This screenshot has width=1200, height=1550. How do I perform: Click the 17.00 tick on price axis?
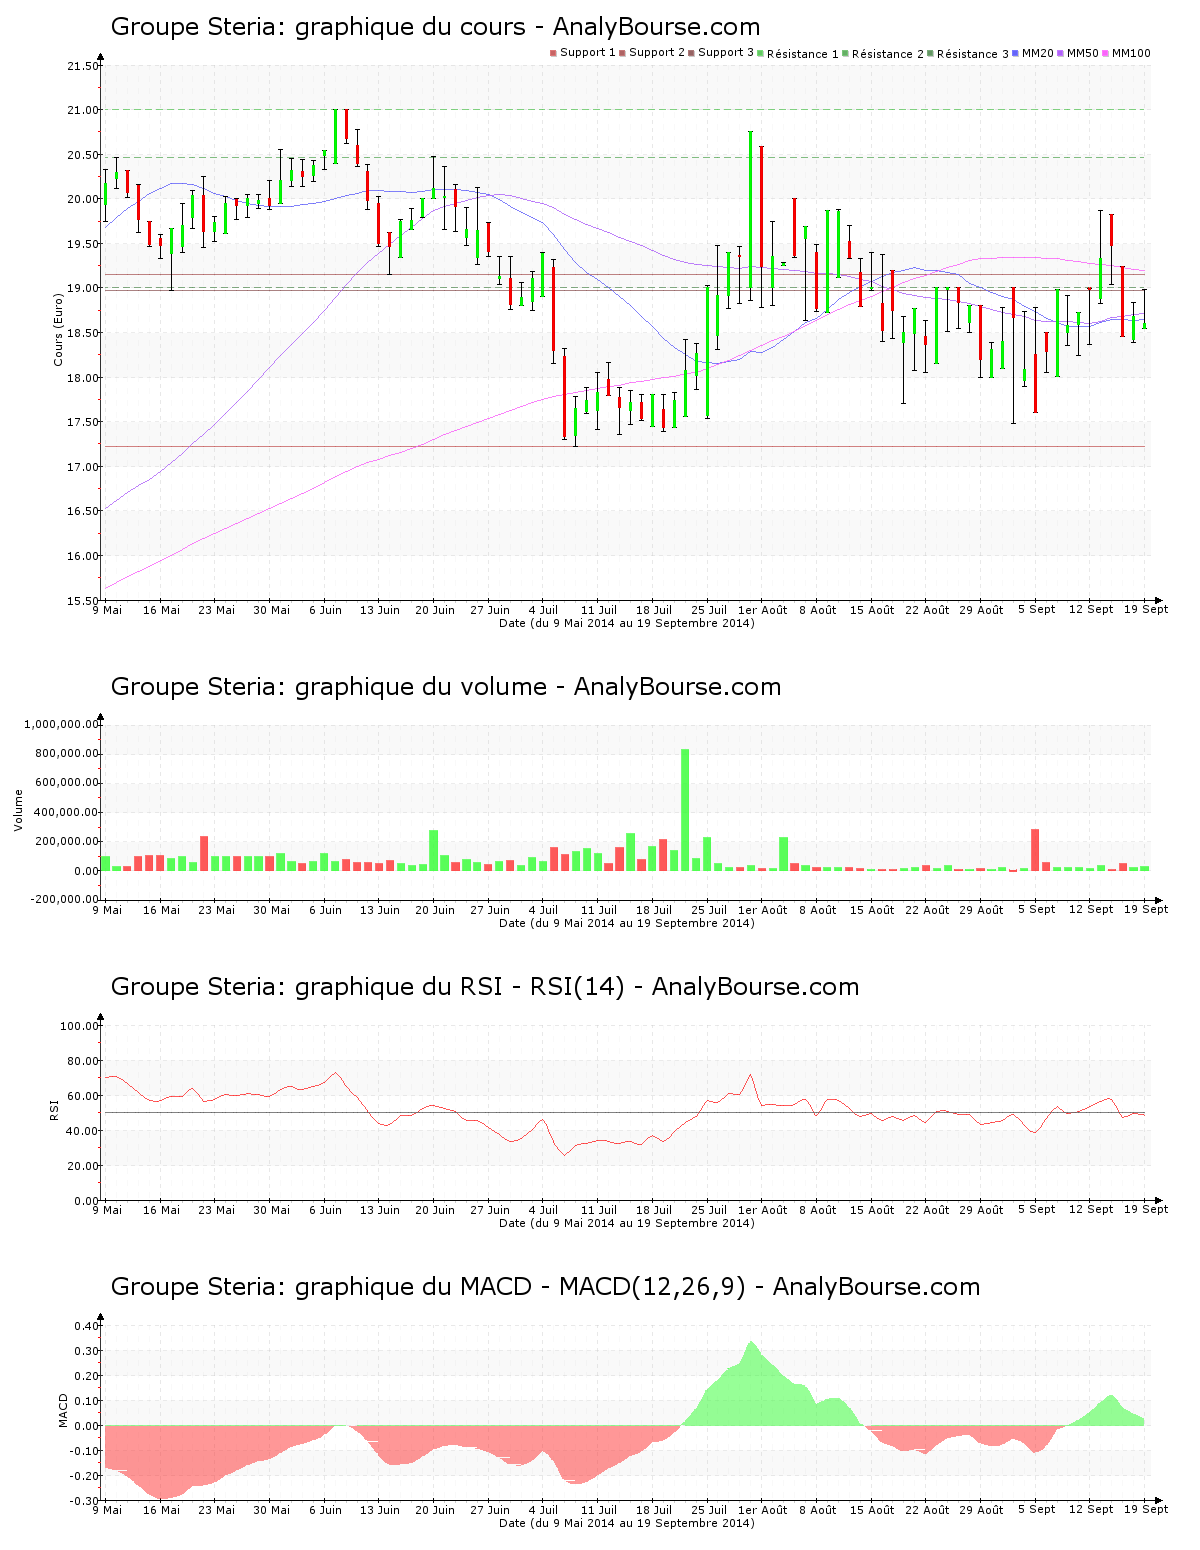click(82, 467)
